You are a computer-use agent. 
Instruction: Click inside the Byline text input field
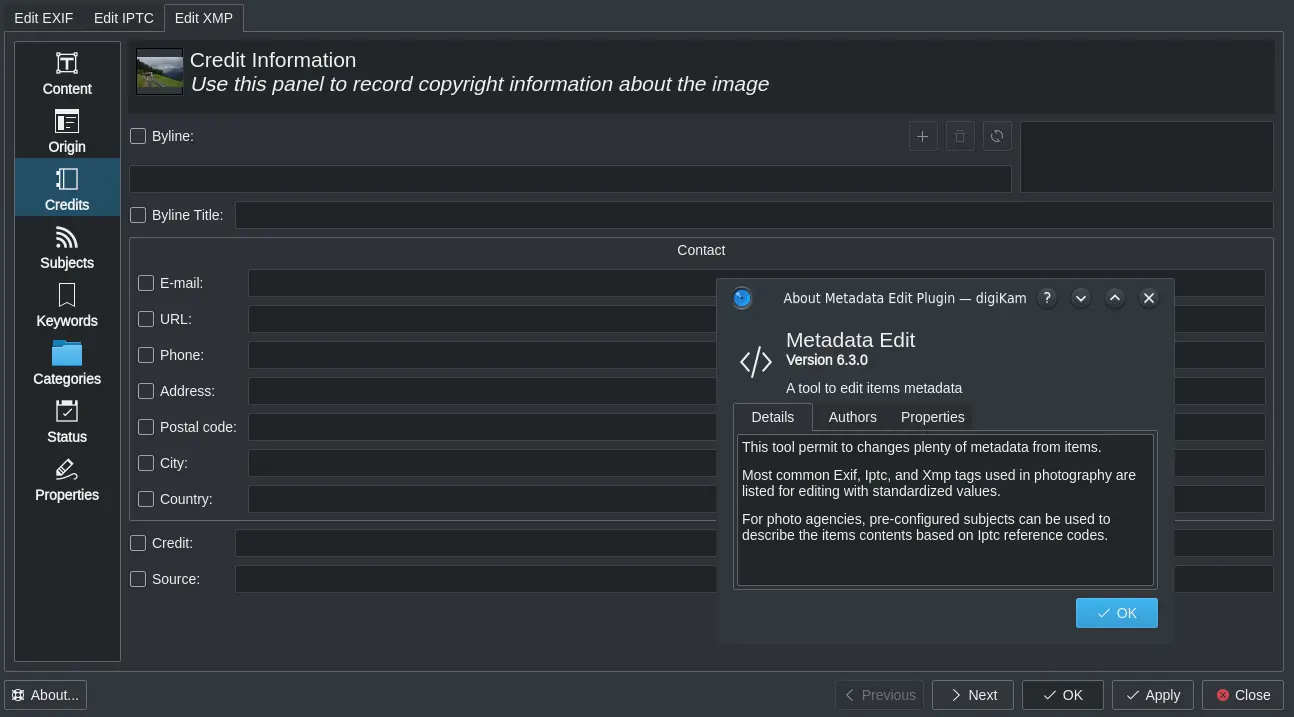570,178
